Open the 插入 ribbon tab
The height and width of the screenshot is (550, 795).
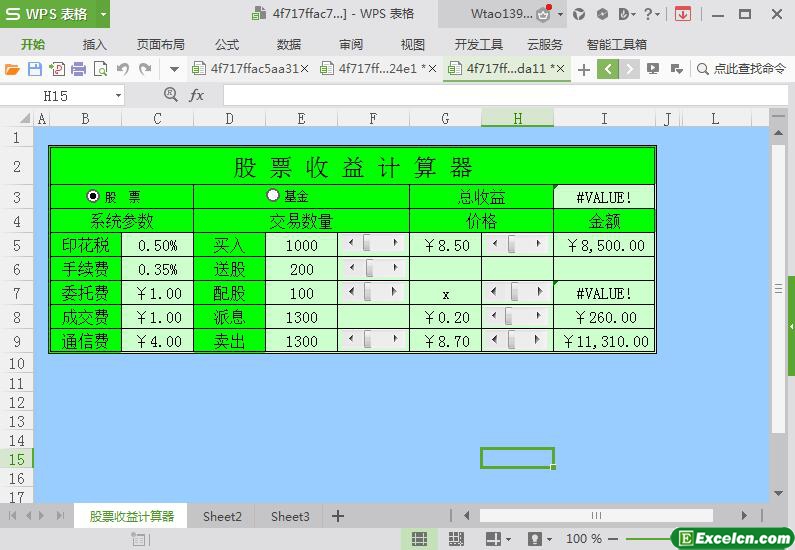94,44
